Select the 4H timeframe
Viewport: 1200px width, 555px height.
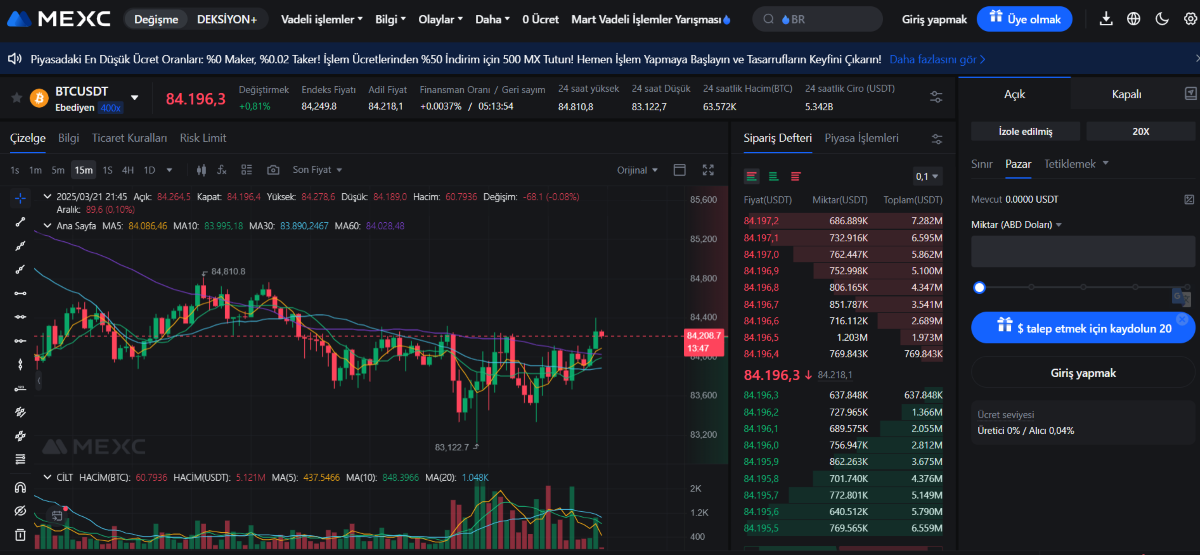[127, 170]
